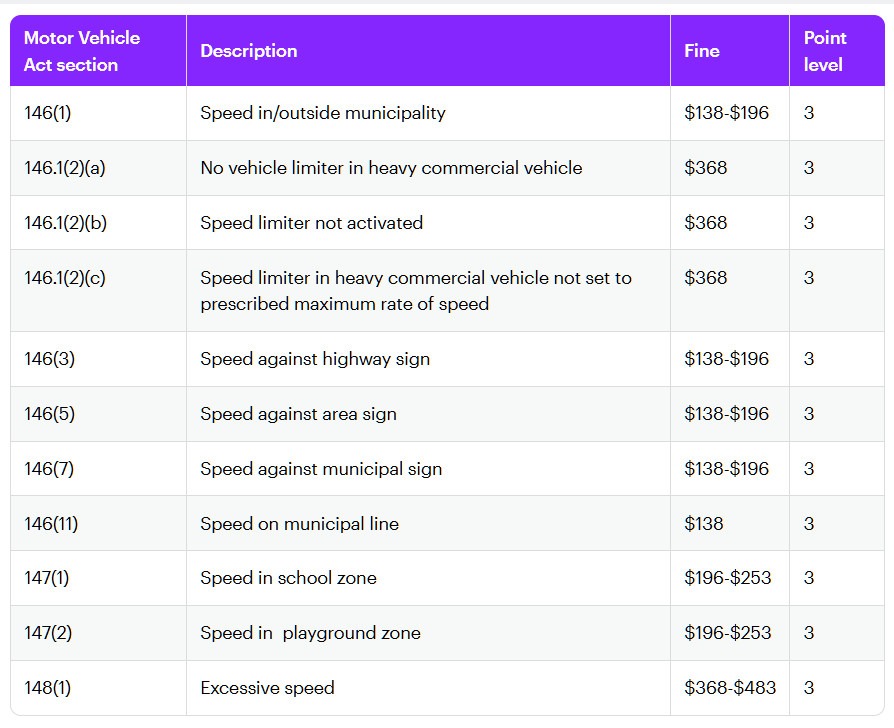Select 'Speed limiter not activated' text

pos(311,223)
